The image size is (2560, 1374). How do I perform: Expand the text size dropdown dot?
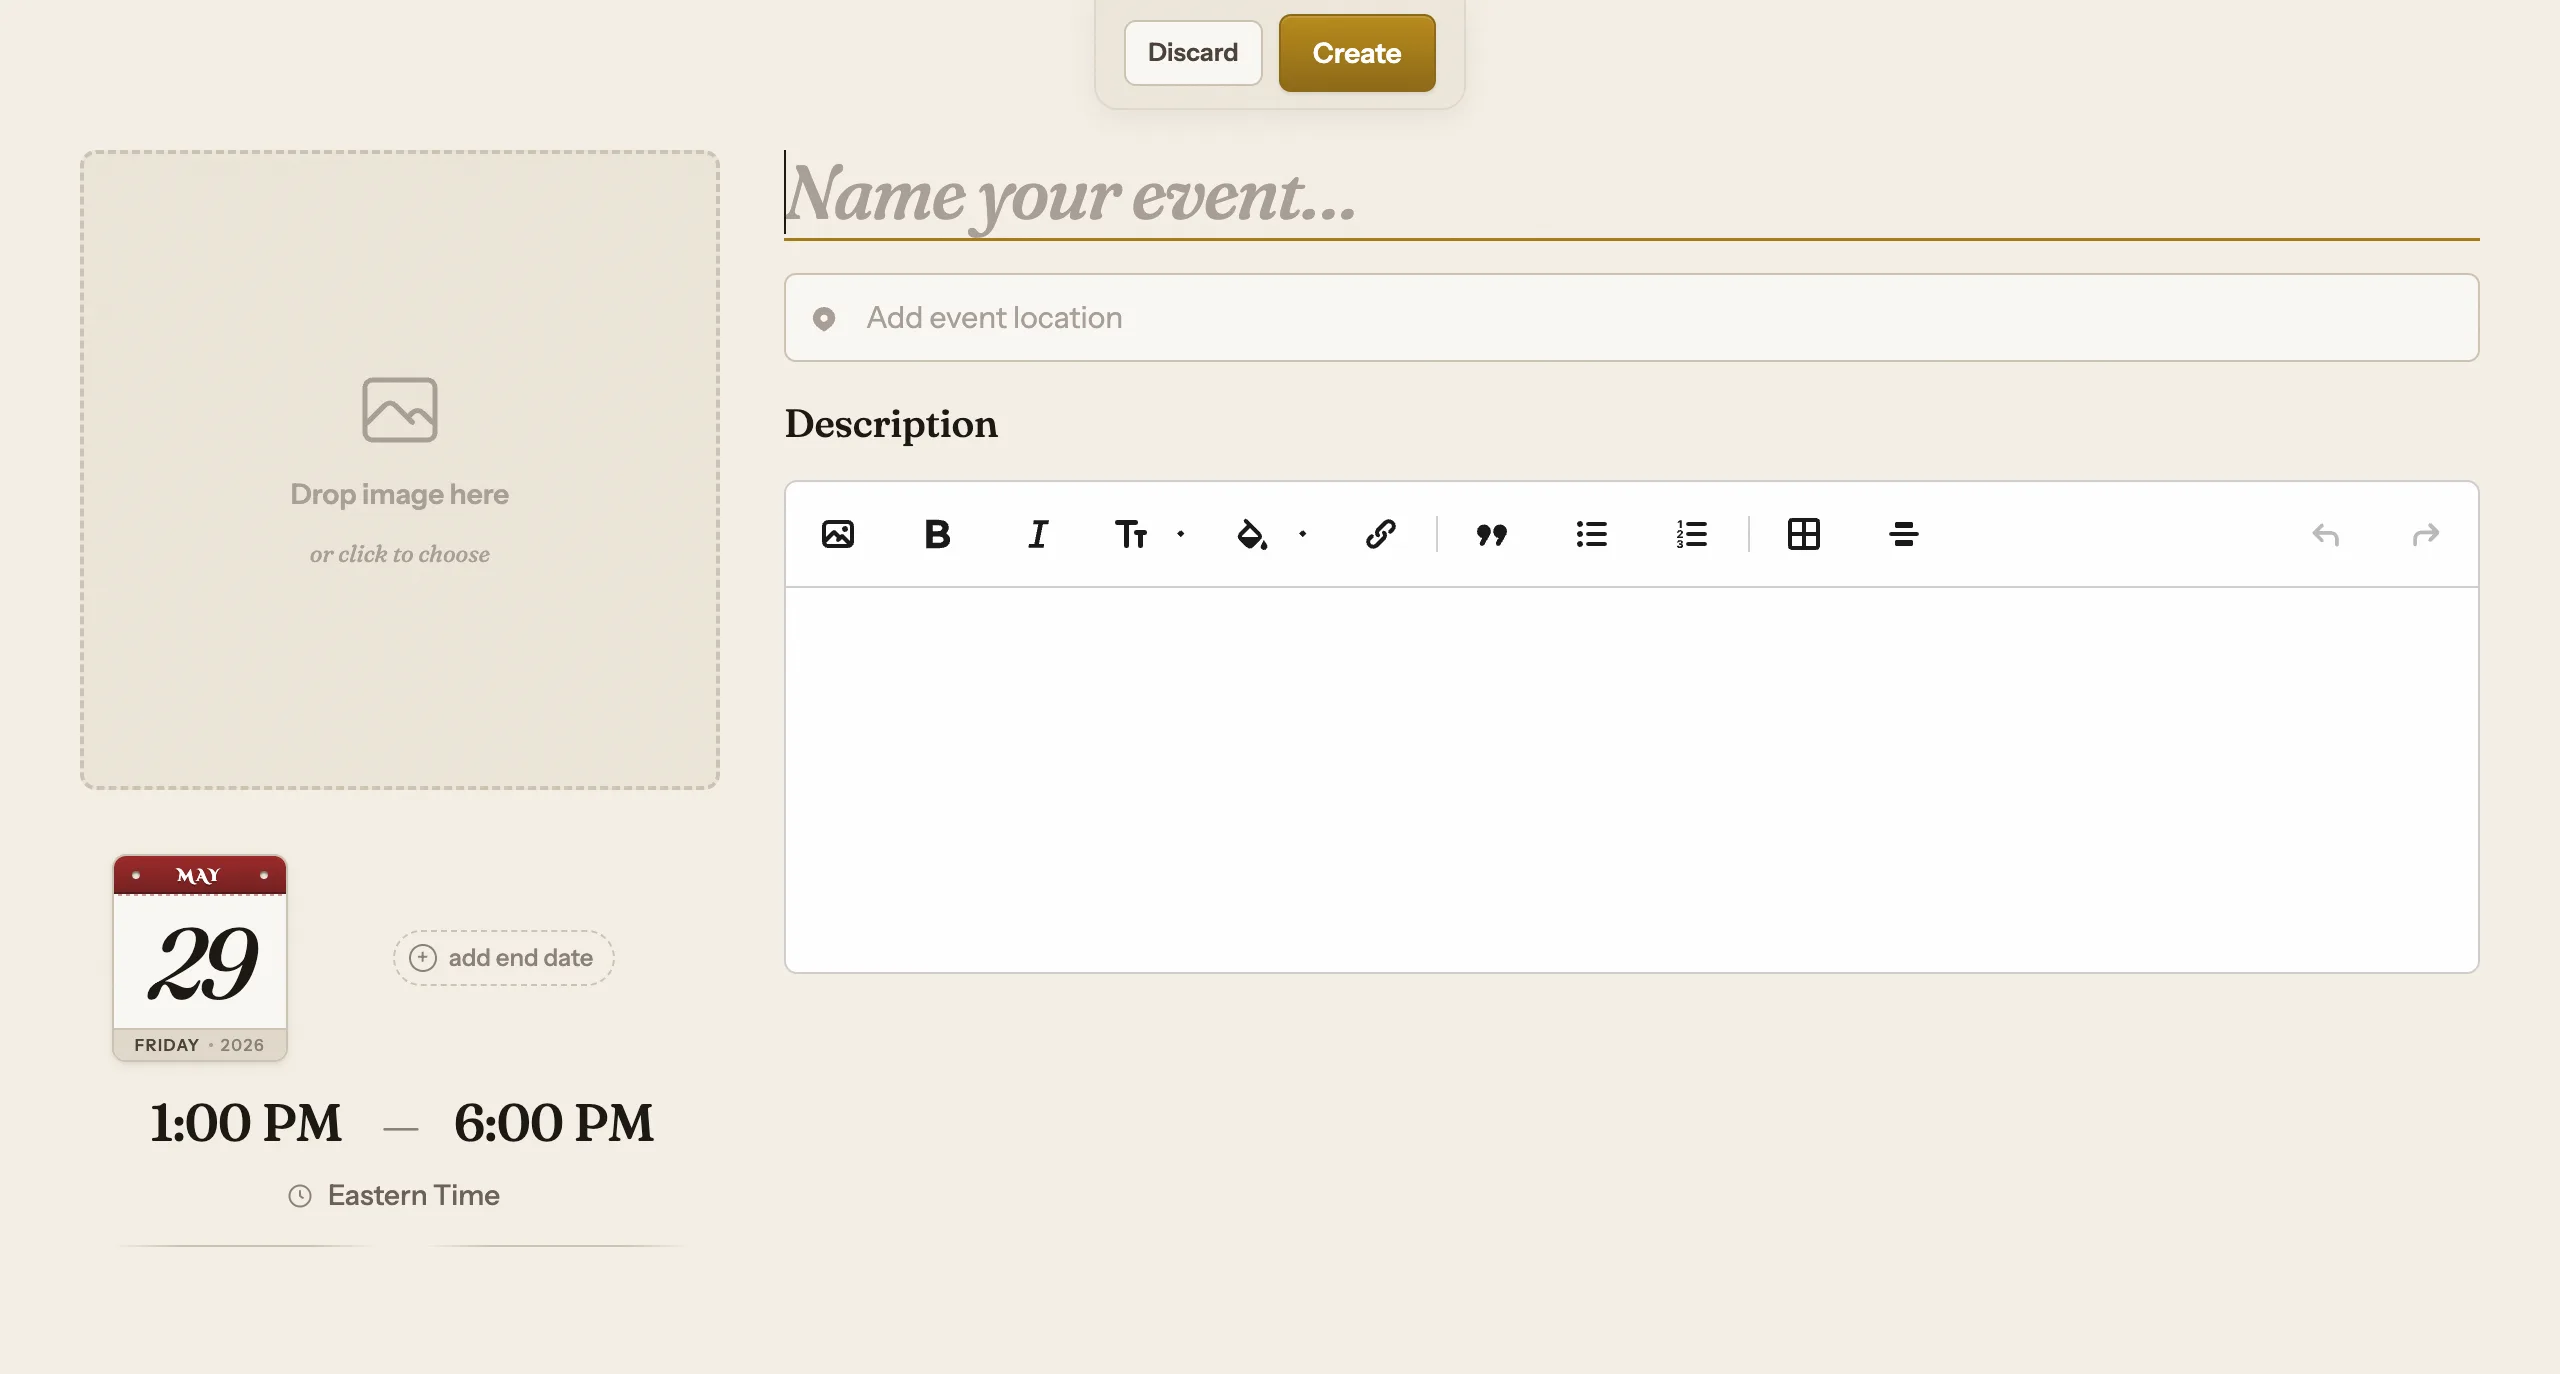[x=1180, y=534]
